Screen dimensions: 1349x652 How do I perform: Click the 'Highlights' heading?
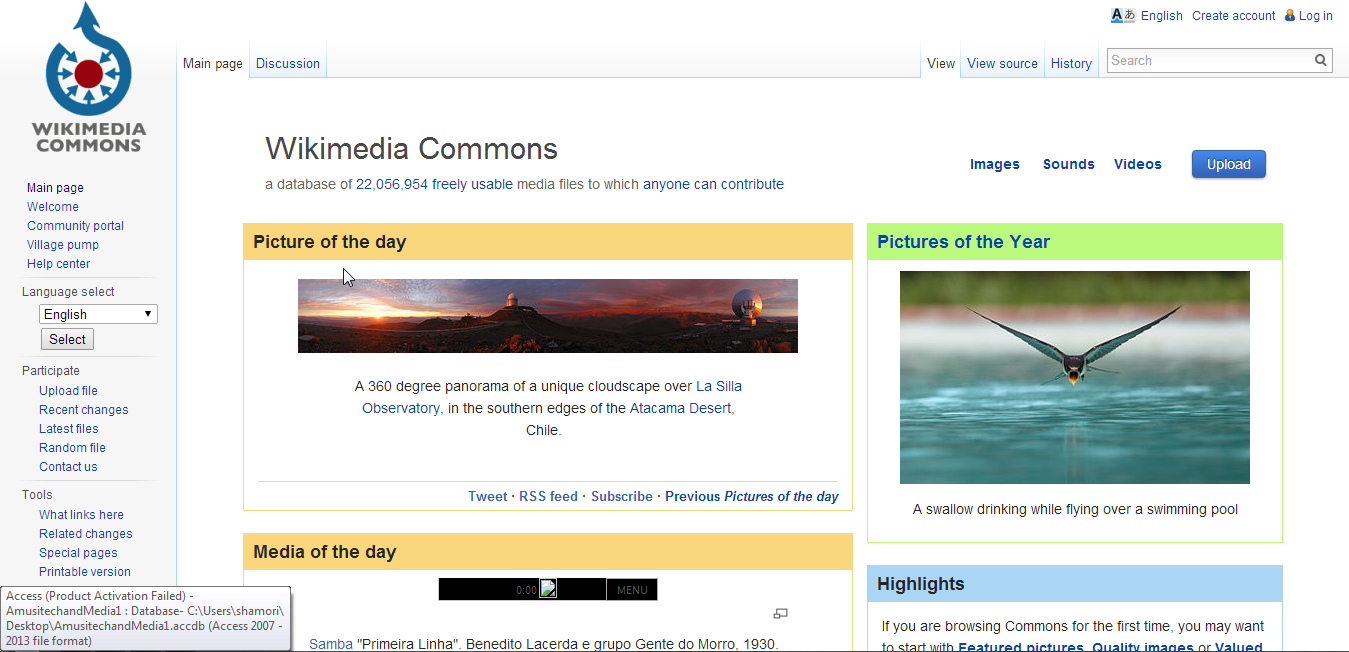pos(921,584)
